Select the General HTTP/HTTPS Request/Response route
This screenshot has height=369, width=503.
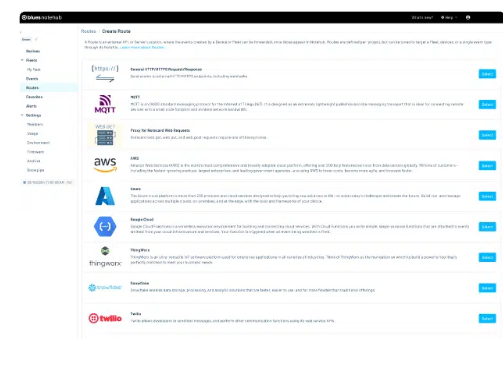point(487,74)
